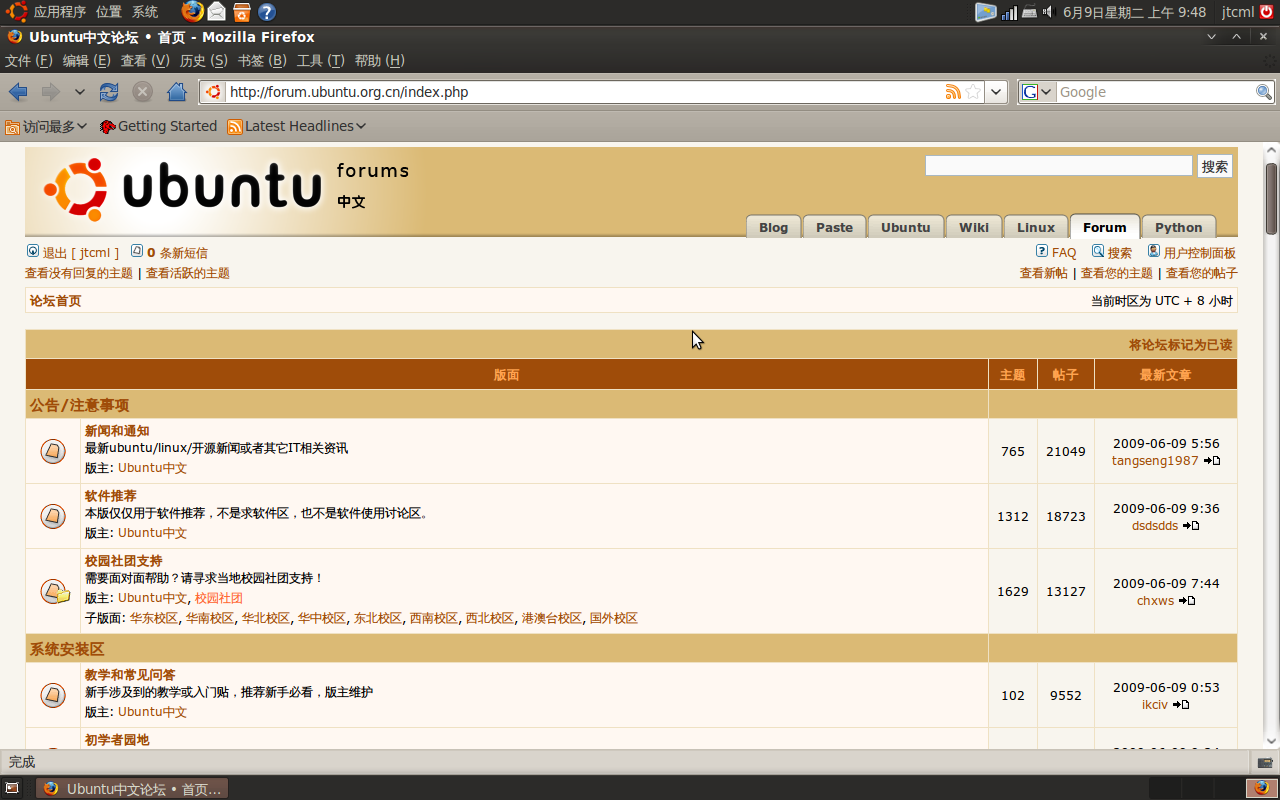Open the URL bar history dropdown
This screenshot has height=800, width=1280.
pos(996,92)
